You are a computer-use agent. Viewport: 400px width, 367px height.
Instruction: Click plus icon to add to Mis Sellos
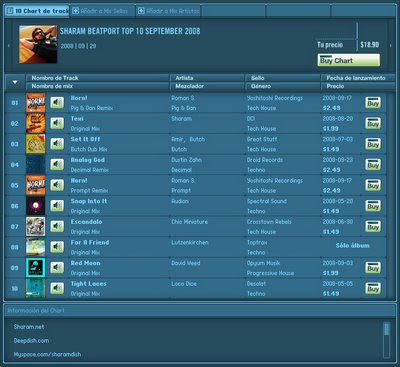(x=76, y=11)
